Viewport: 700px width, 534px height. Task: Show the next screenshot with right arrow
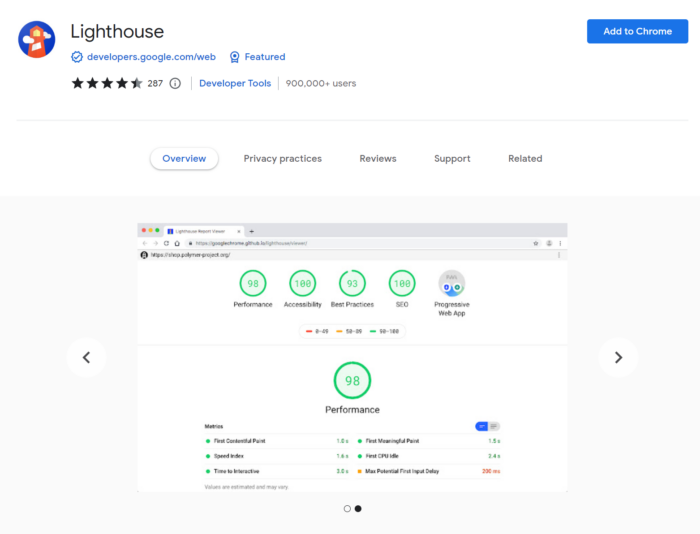(618, 357)
